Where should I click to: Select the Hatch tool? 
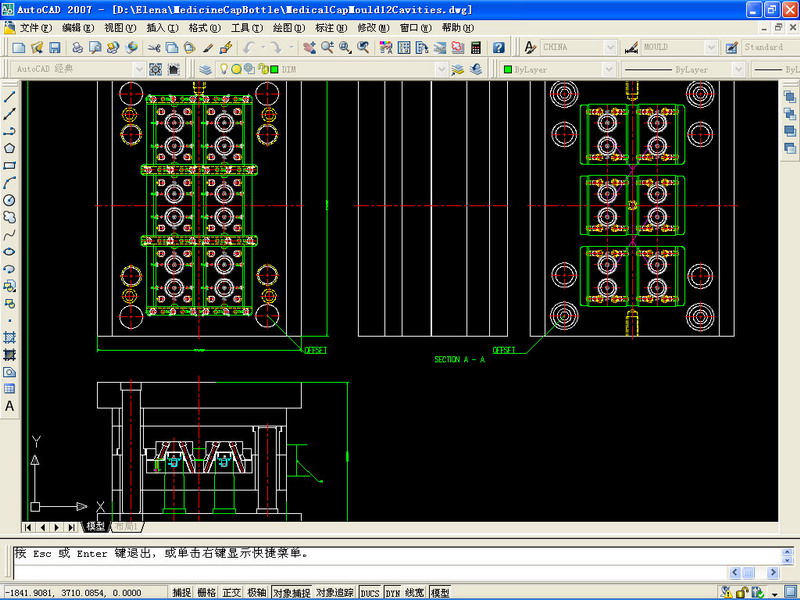click(10, 337)
